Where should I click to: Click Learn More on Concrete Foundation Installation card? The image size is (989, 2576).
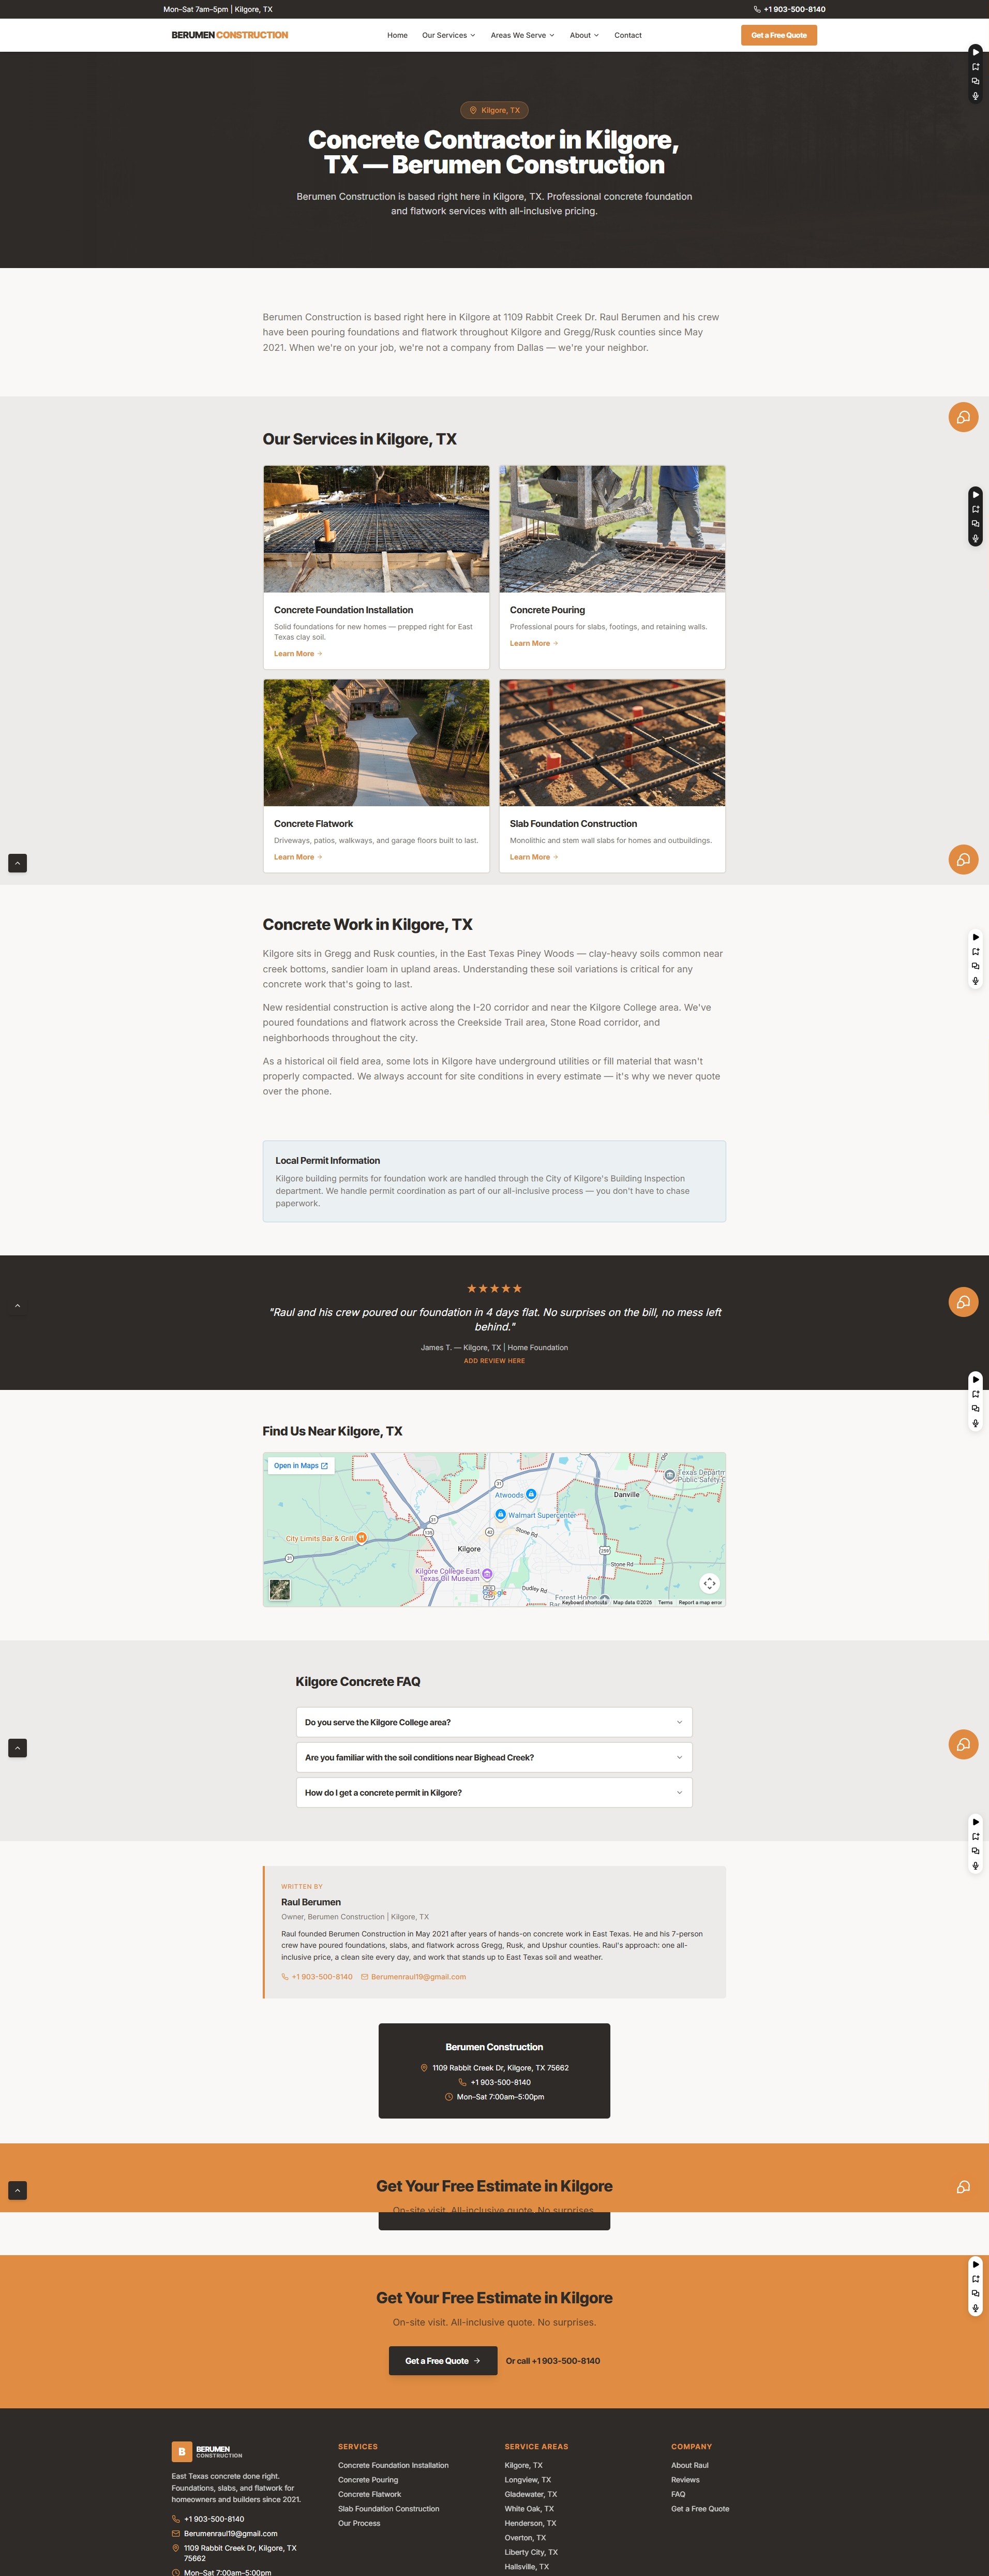298,654
